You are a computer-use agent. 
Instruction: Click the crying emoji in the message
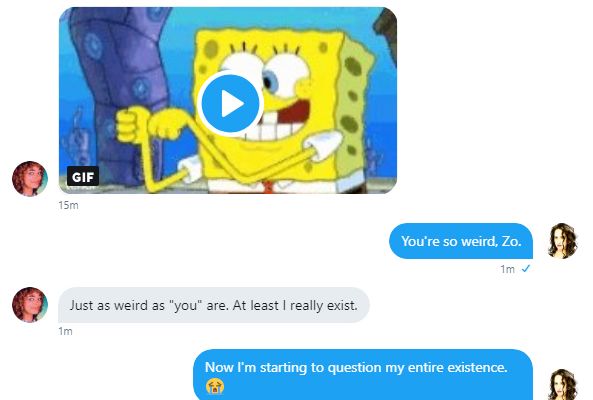[x=215, y=386]
